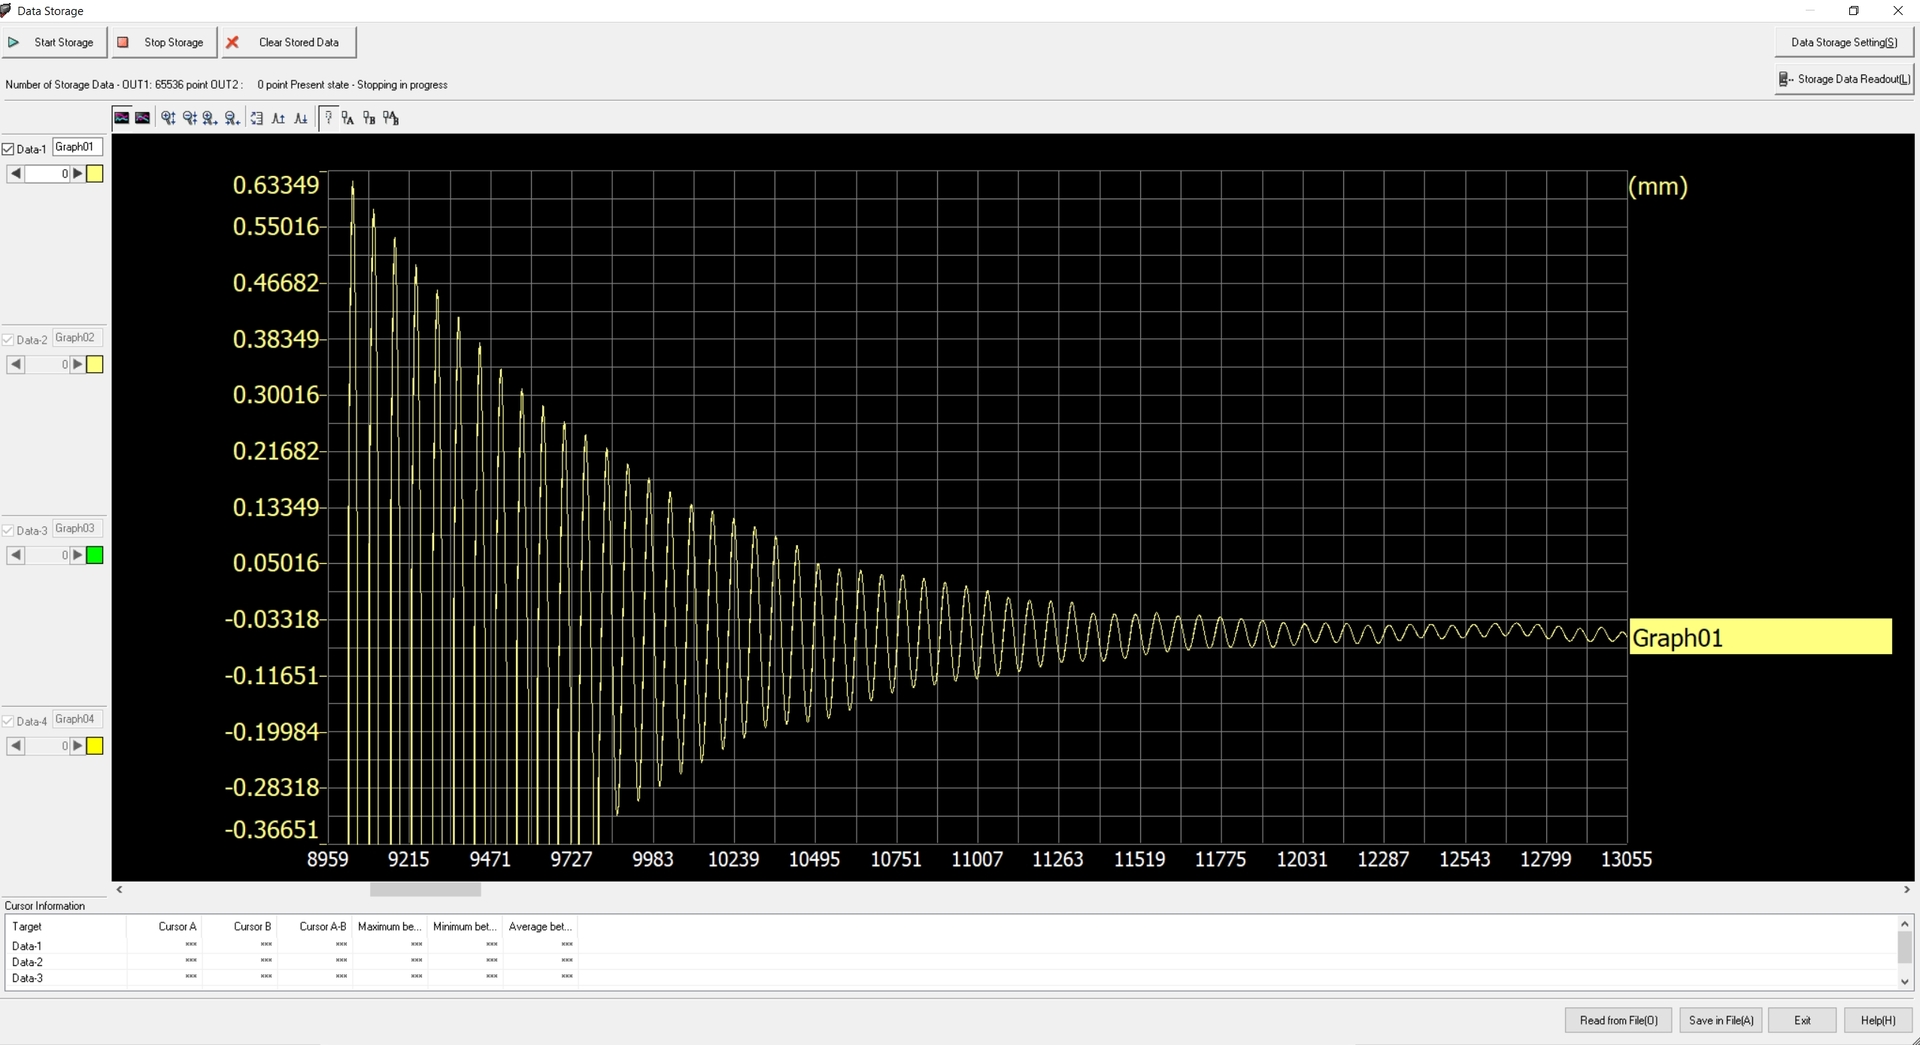This screenshot has width=1920, height=1045.
Task: Click the Graph01 name input field
Action: click(77, 147)
